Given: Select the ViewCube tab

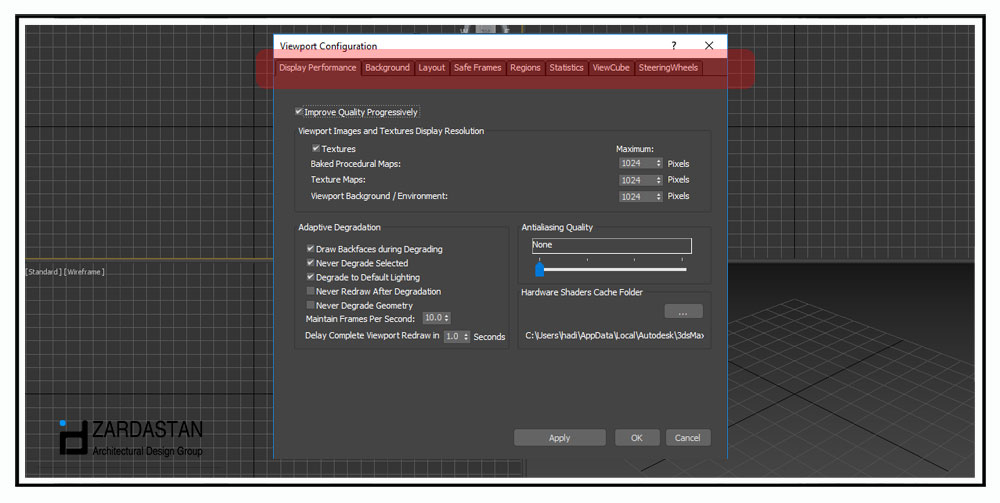Looking at the screenshot, I should pos(610,68).
